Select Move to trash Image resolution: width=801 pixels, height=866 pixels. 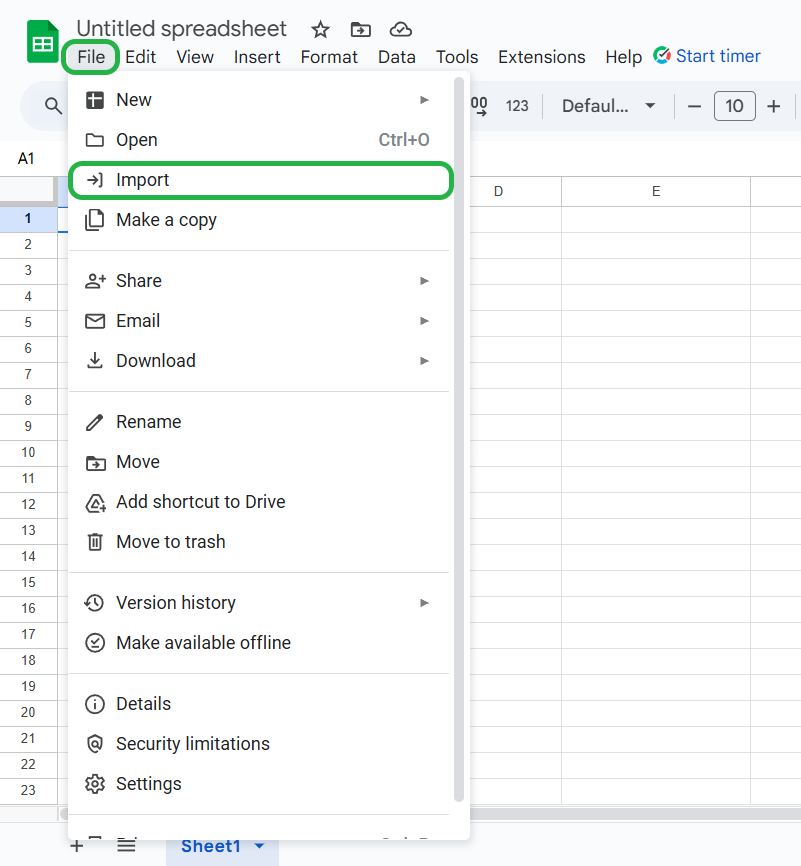click(x=259, y=542)
